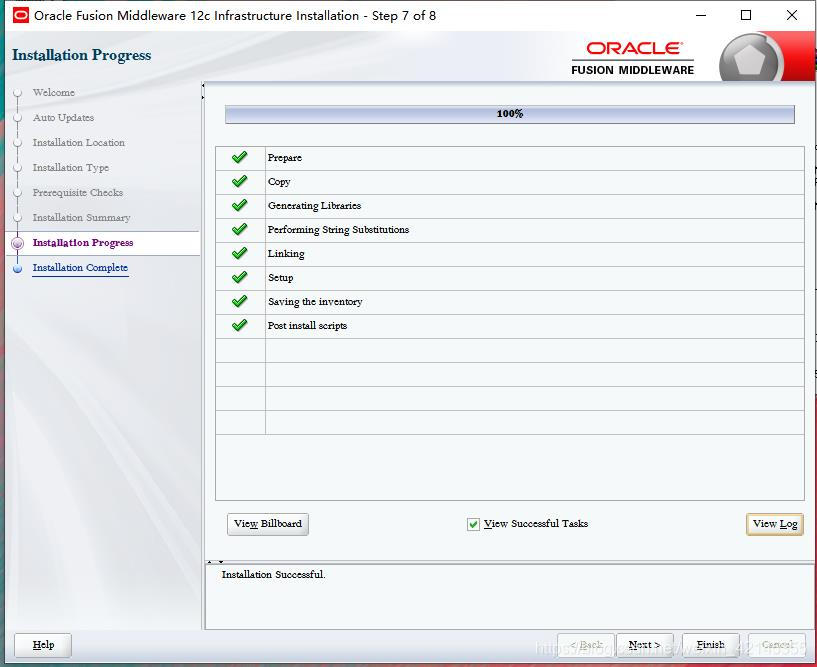Click the Copy task row text
Screen dimensions: 817x667
(279, 182)
